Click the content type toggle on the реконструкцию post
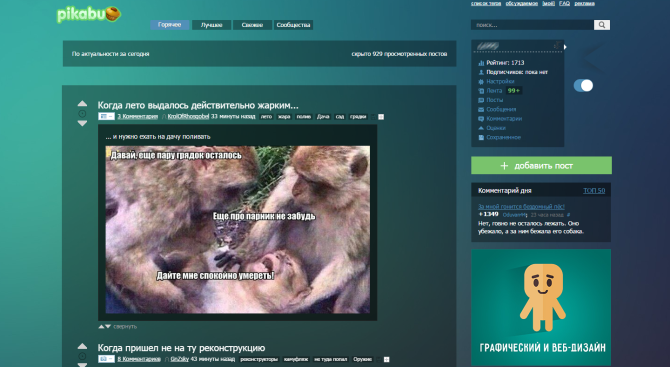Image resolution: width=670 pixels, height=367 pixels. click(x=106, y=359)
